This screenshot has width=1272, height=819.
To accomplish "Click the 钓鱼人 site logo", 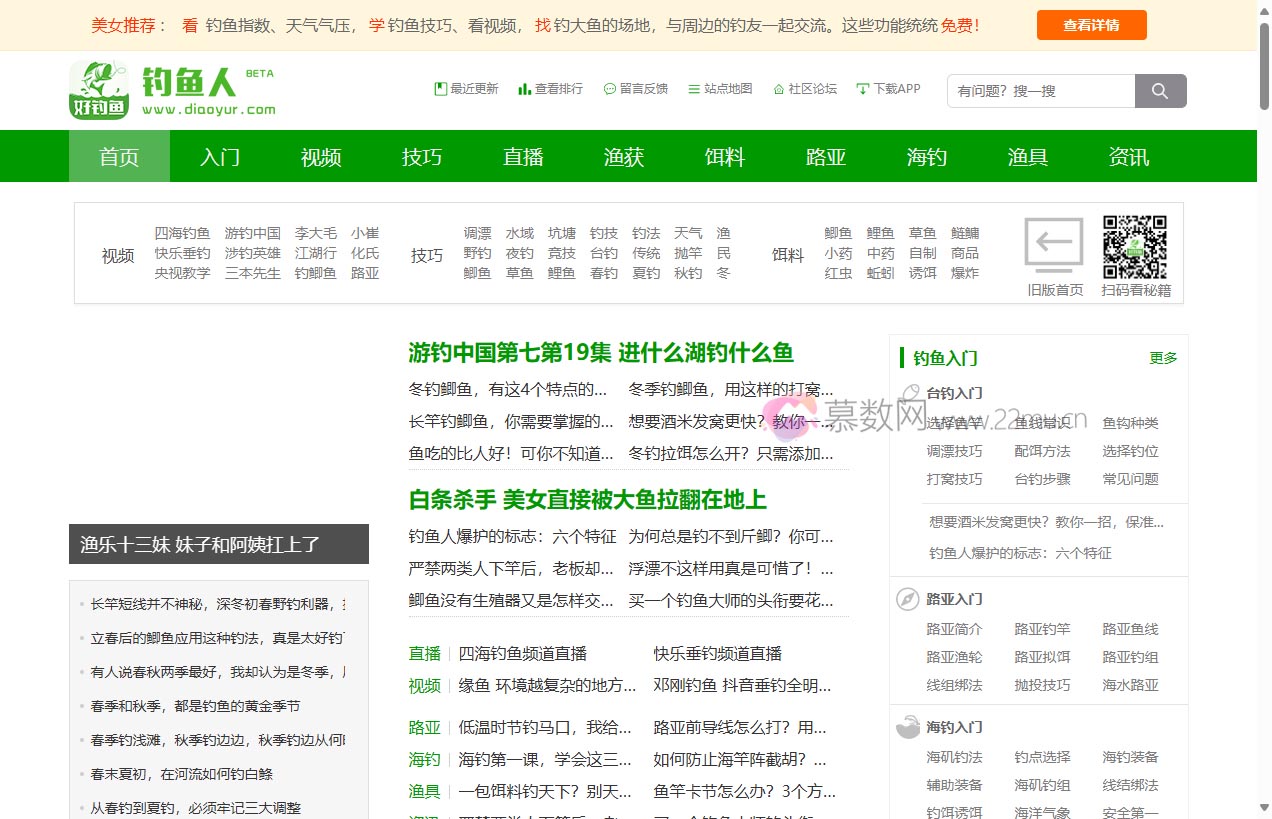I will tap(172, 90).
